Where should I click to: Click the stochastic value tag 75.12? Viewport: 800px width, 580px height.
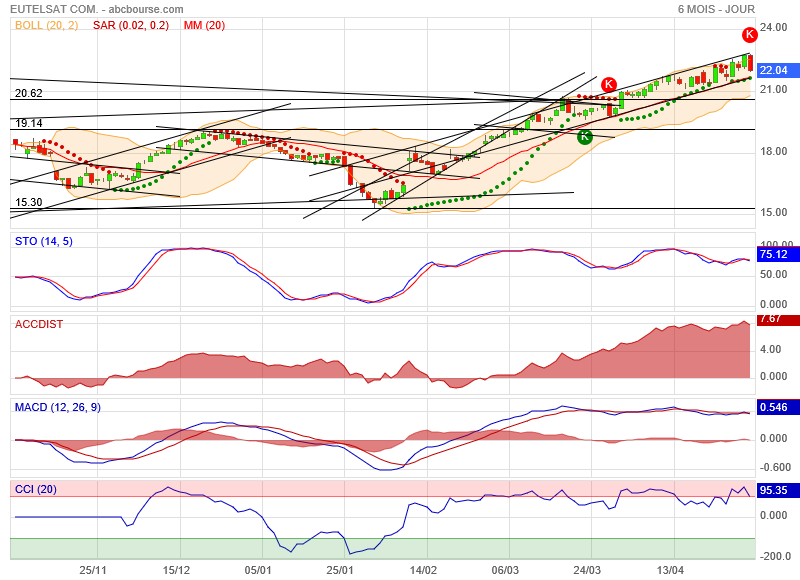pos(778,254)
